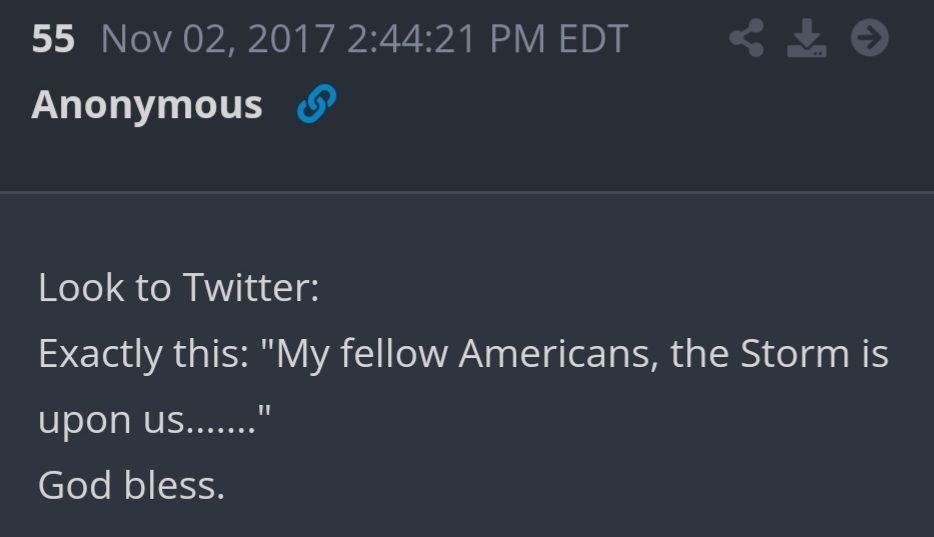Click the closing line "God bless."

coord(132,485)
